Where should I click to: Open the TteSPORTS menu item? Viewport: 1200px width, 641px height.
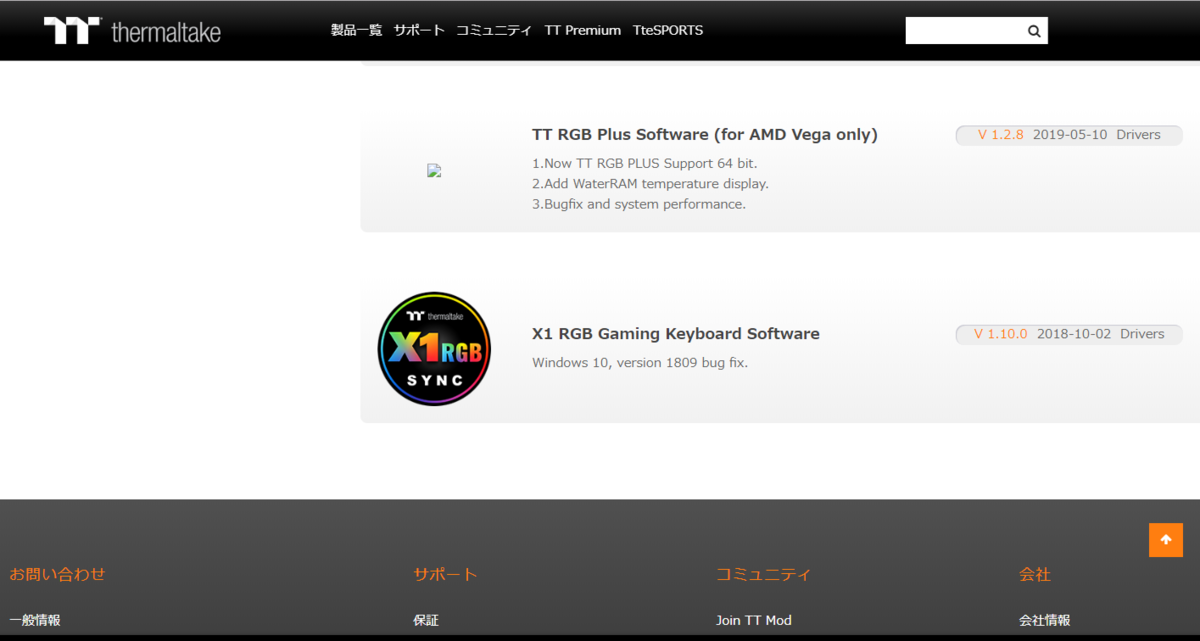pos(668,30)
